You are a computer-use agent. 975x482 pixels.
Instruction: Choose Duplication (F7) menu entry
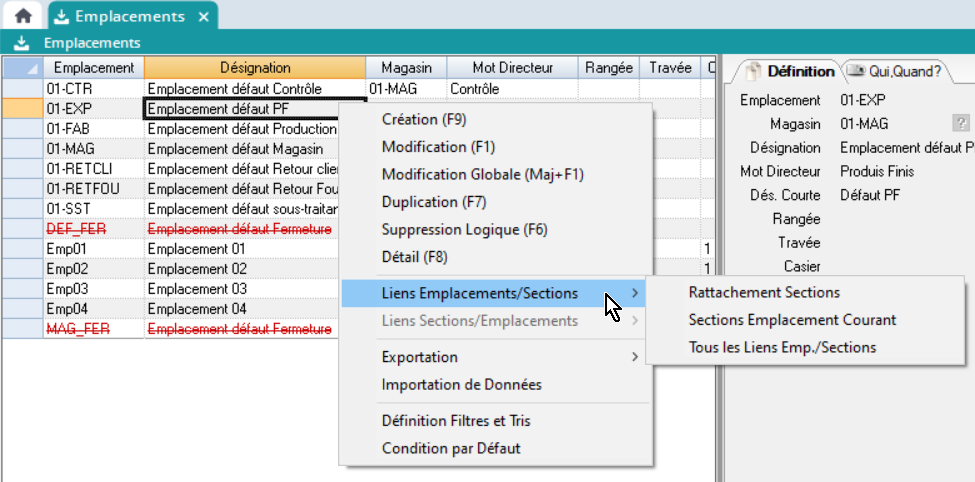(x=434, y=202)
